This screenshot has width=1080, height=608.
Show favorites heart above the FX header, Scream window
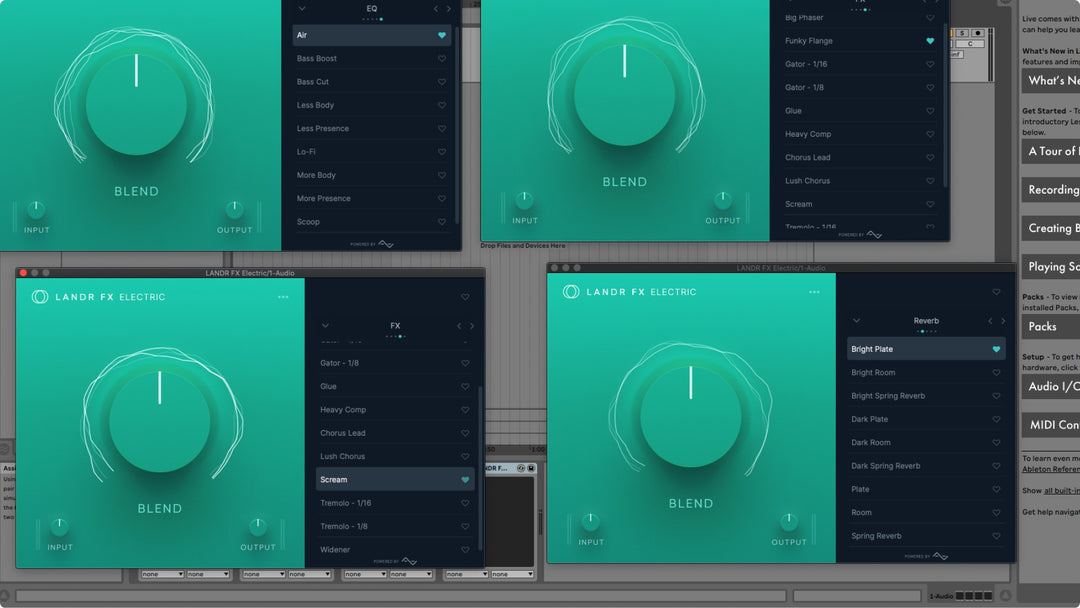pos(465,297)
